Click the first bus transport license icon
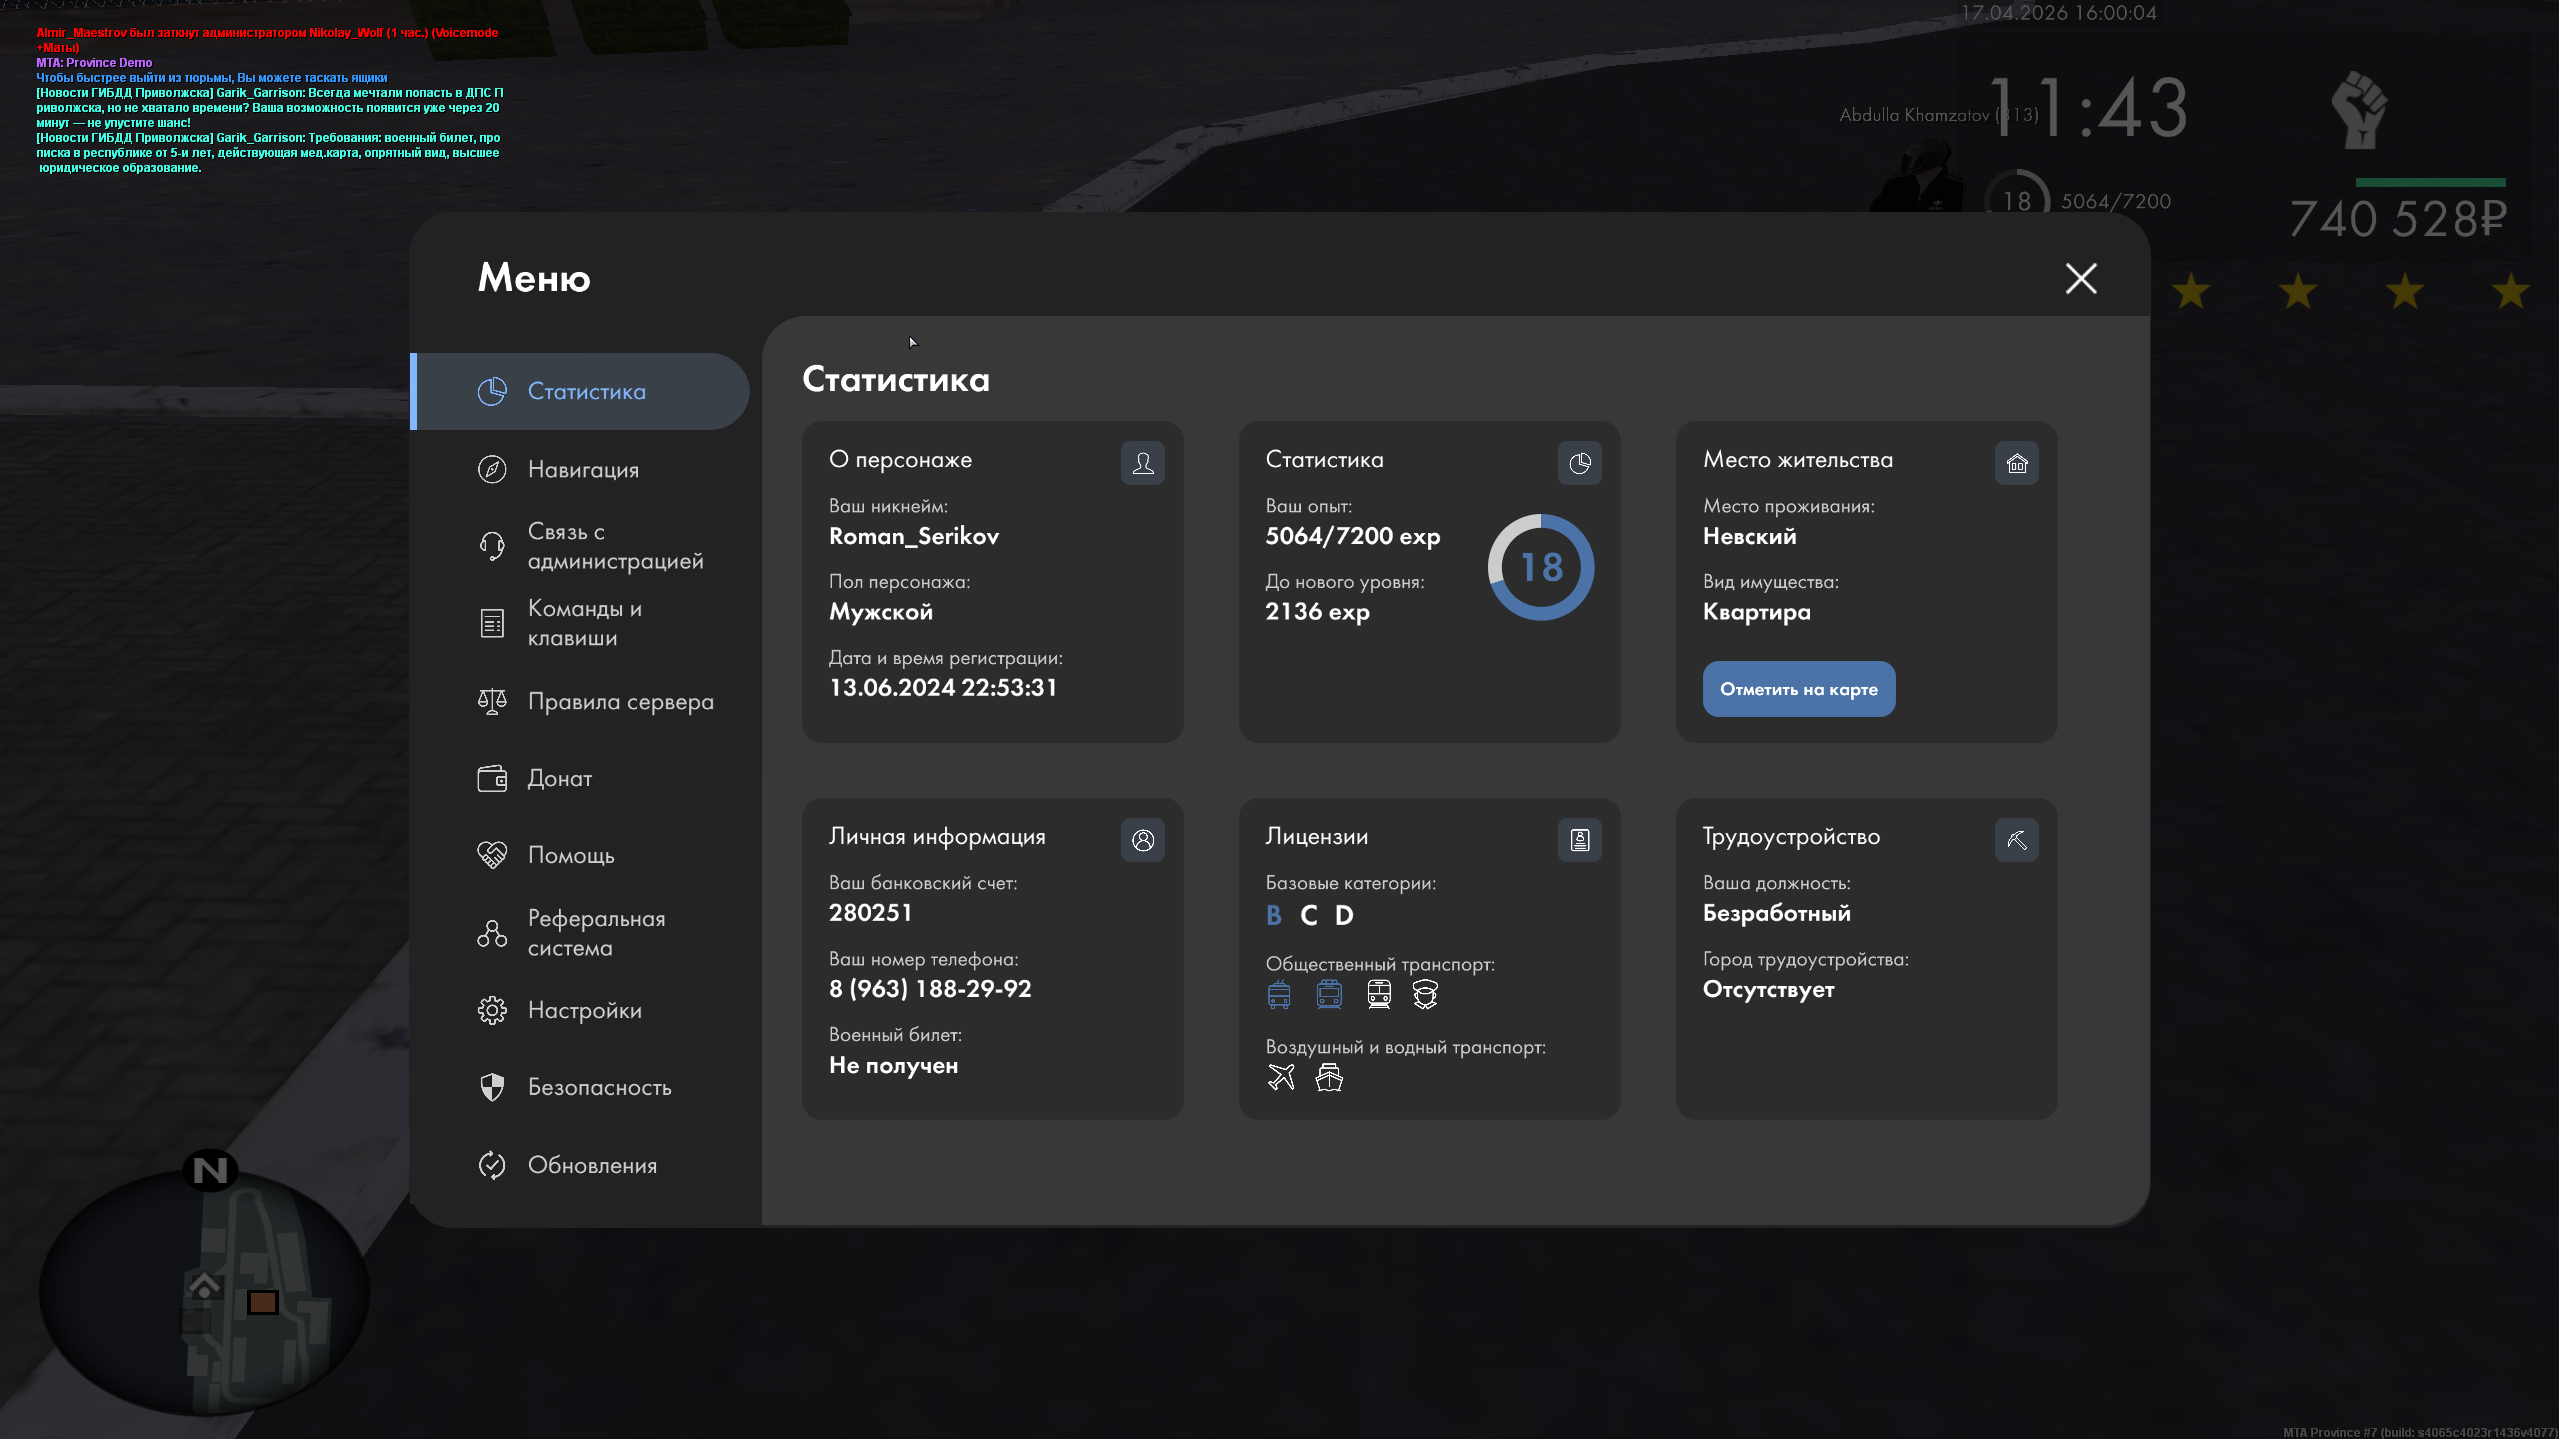 coord(1279,994)
